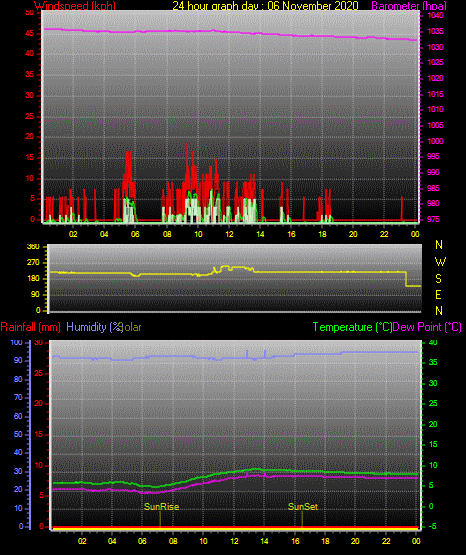
Task: Pick the 1000 barometer axis value
Action: pos(435,141)
